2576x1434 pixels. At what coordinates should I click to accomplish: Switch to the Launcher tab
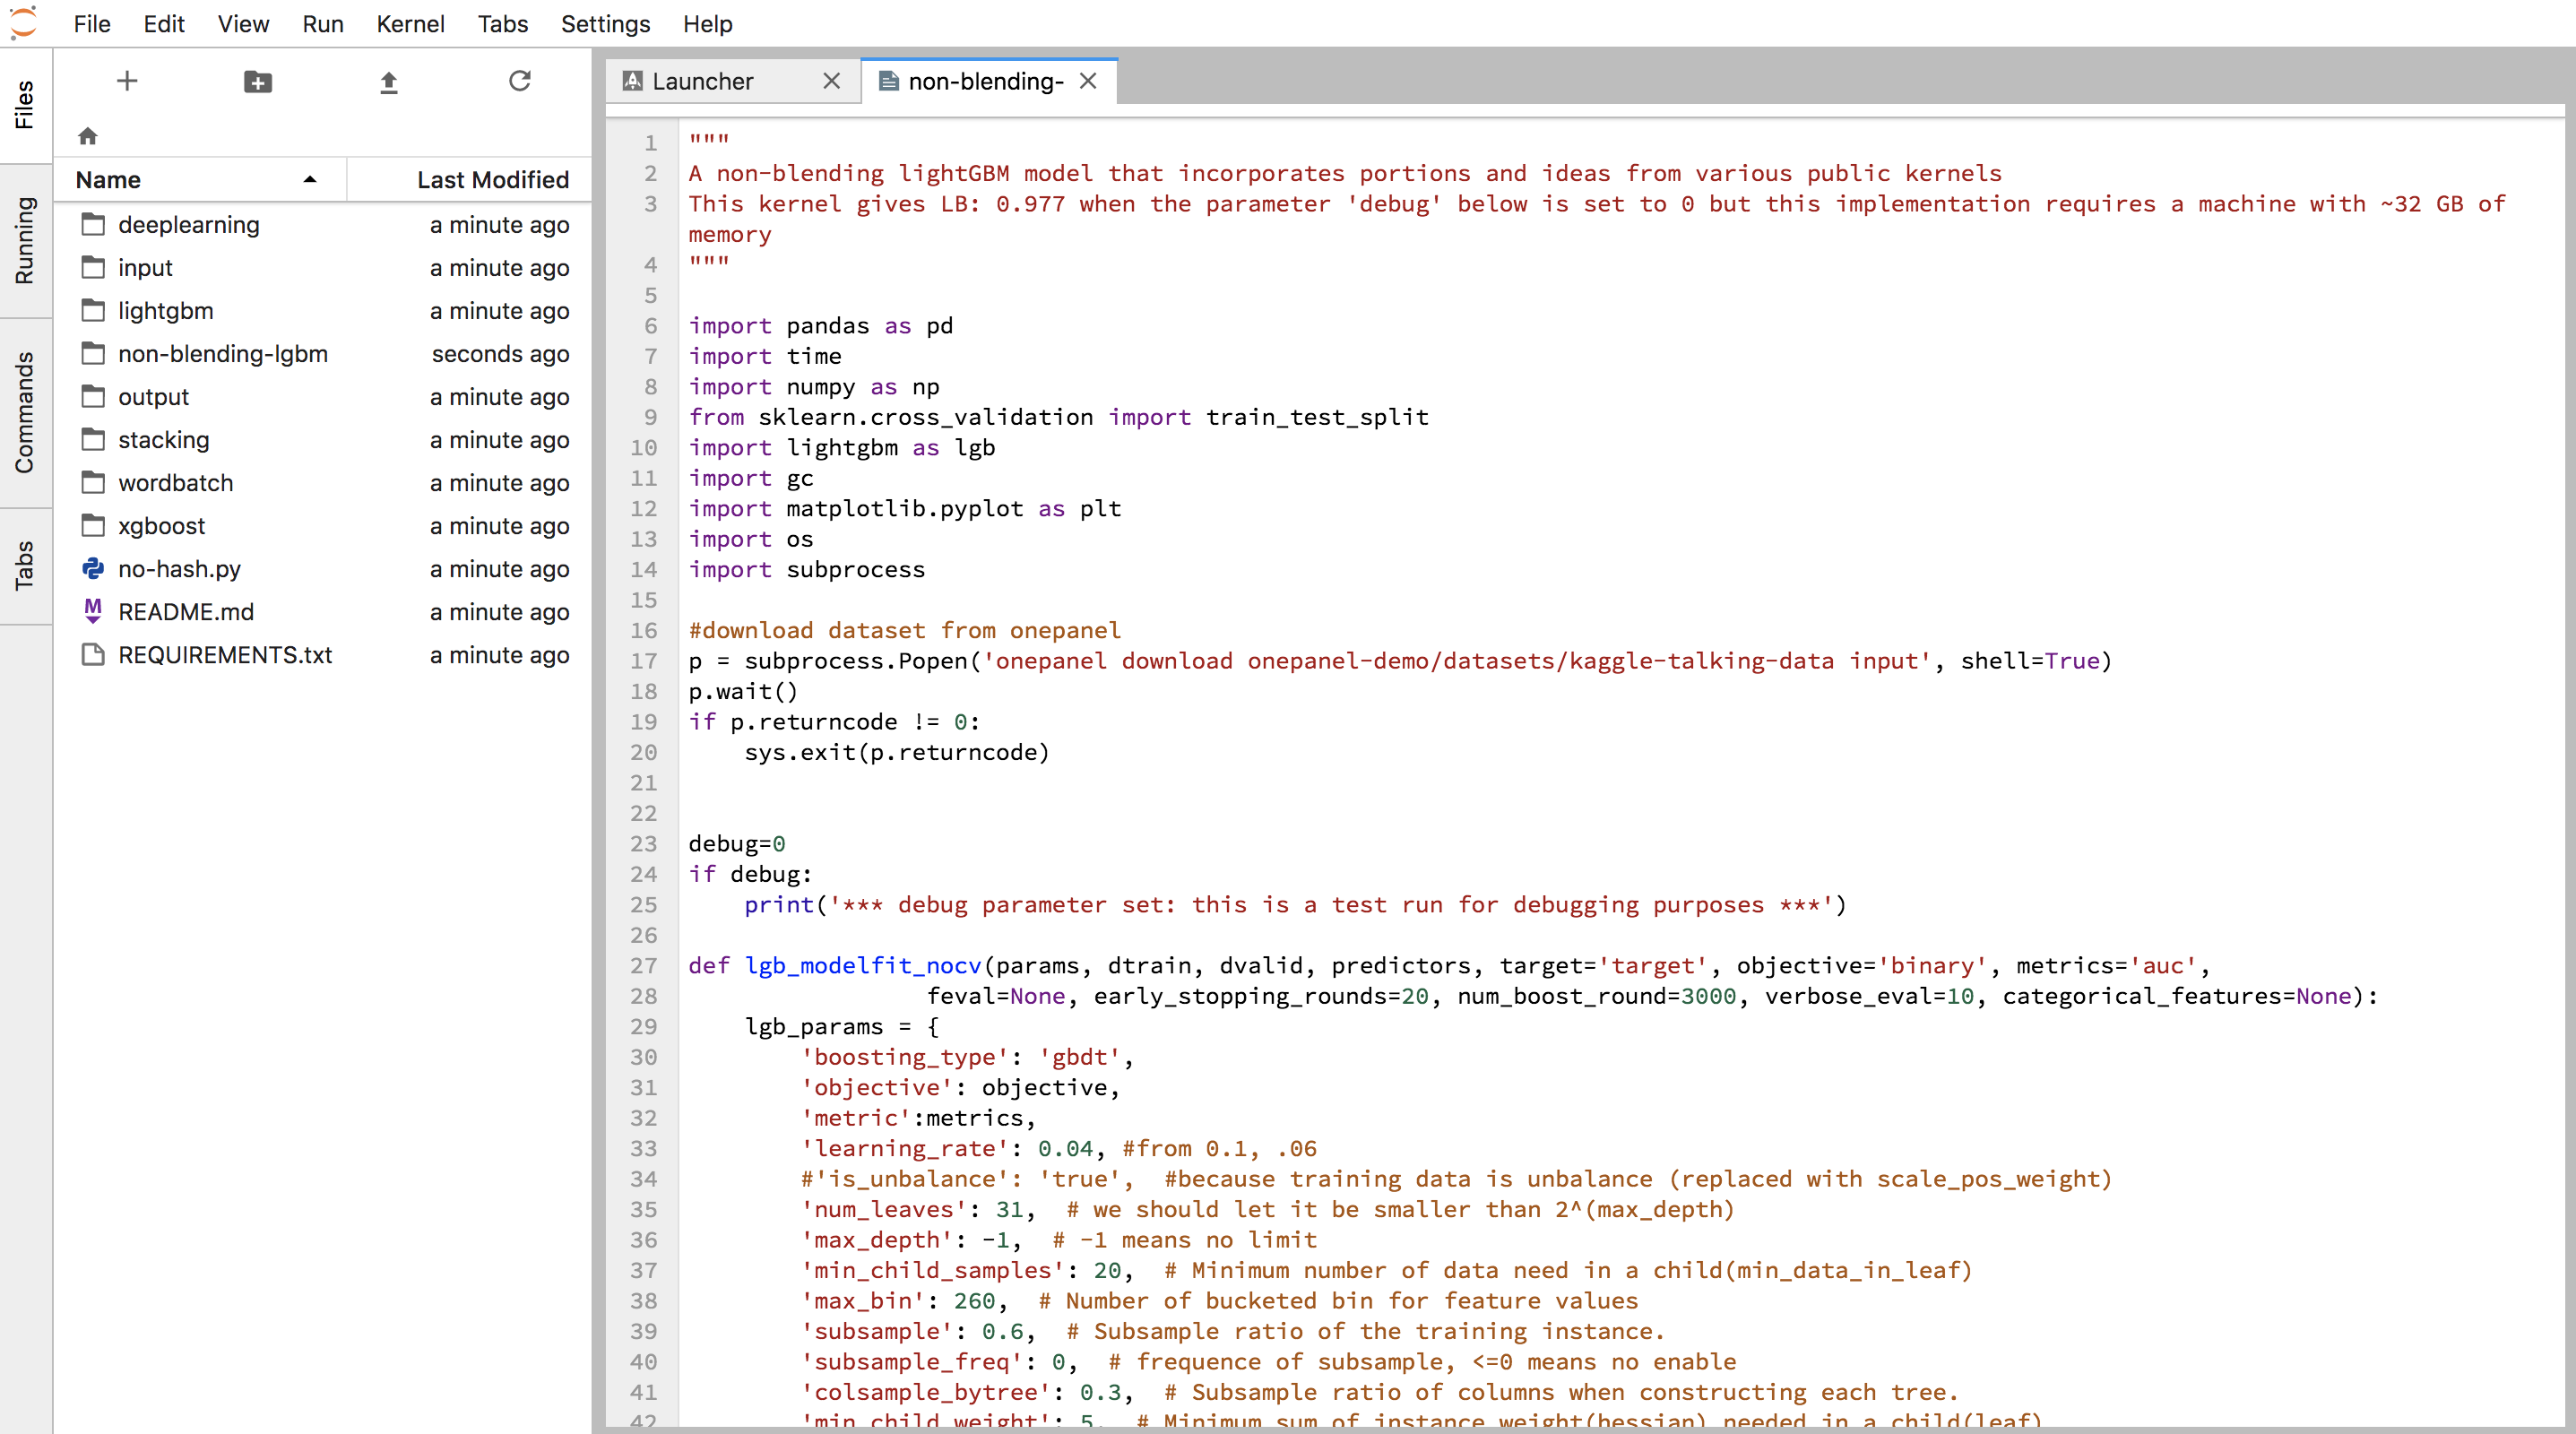point(703,81)
